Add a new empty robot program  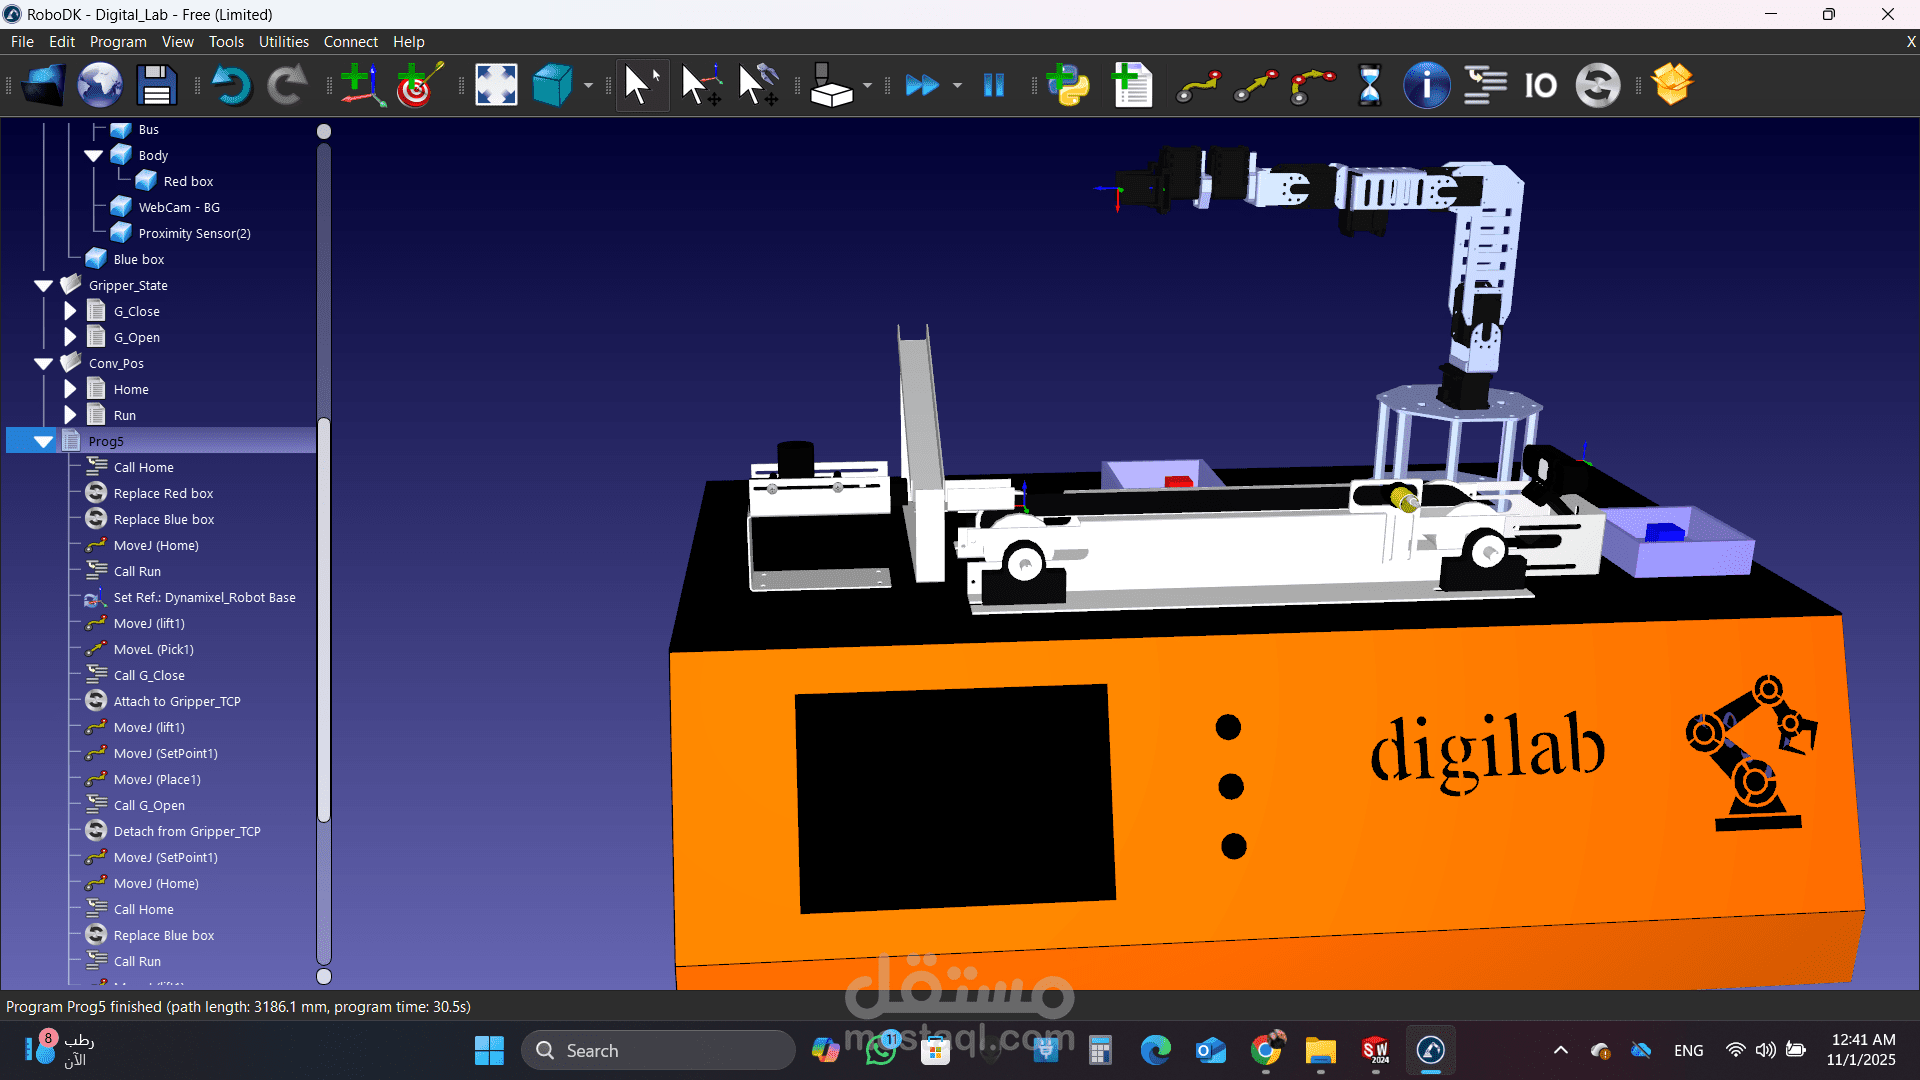tap(1132, 85)
